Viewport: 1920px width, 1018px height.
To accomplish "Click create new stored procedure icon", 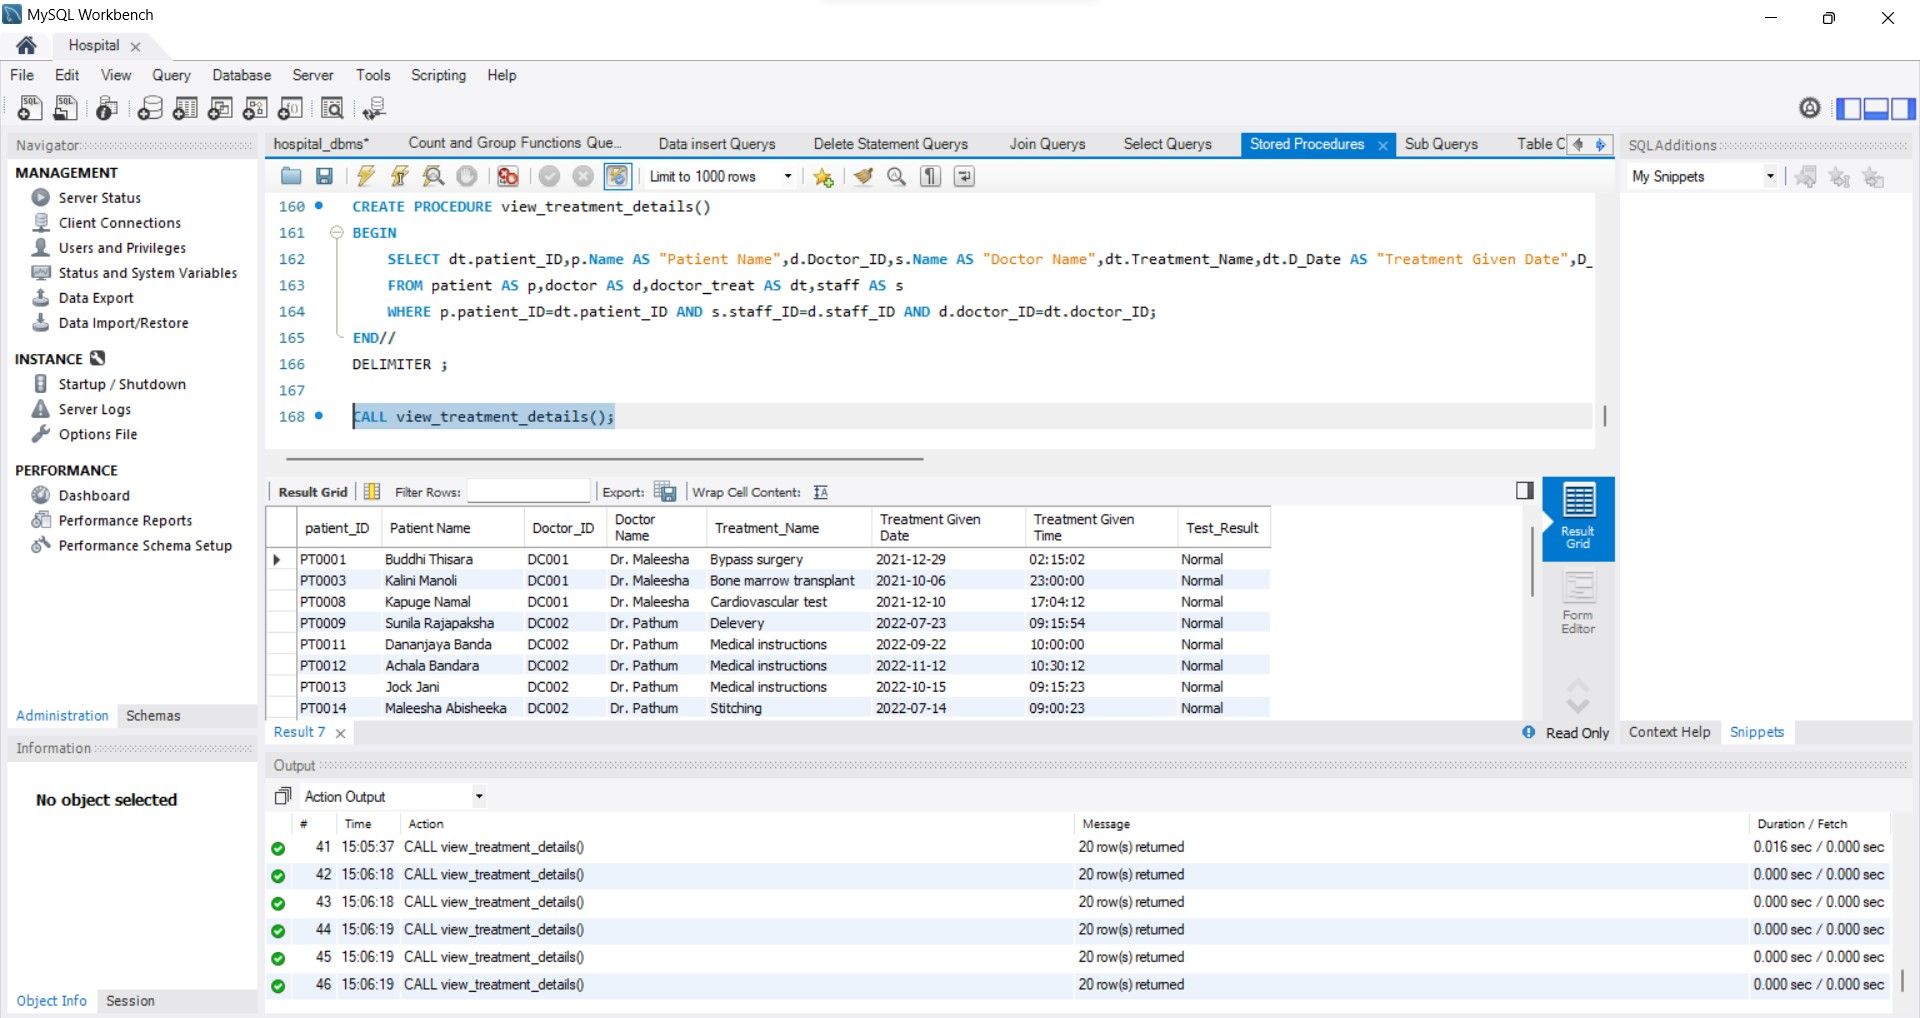I will (x=255, y=108).
